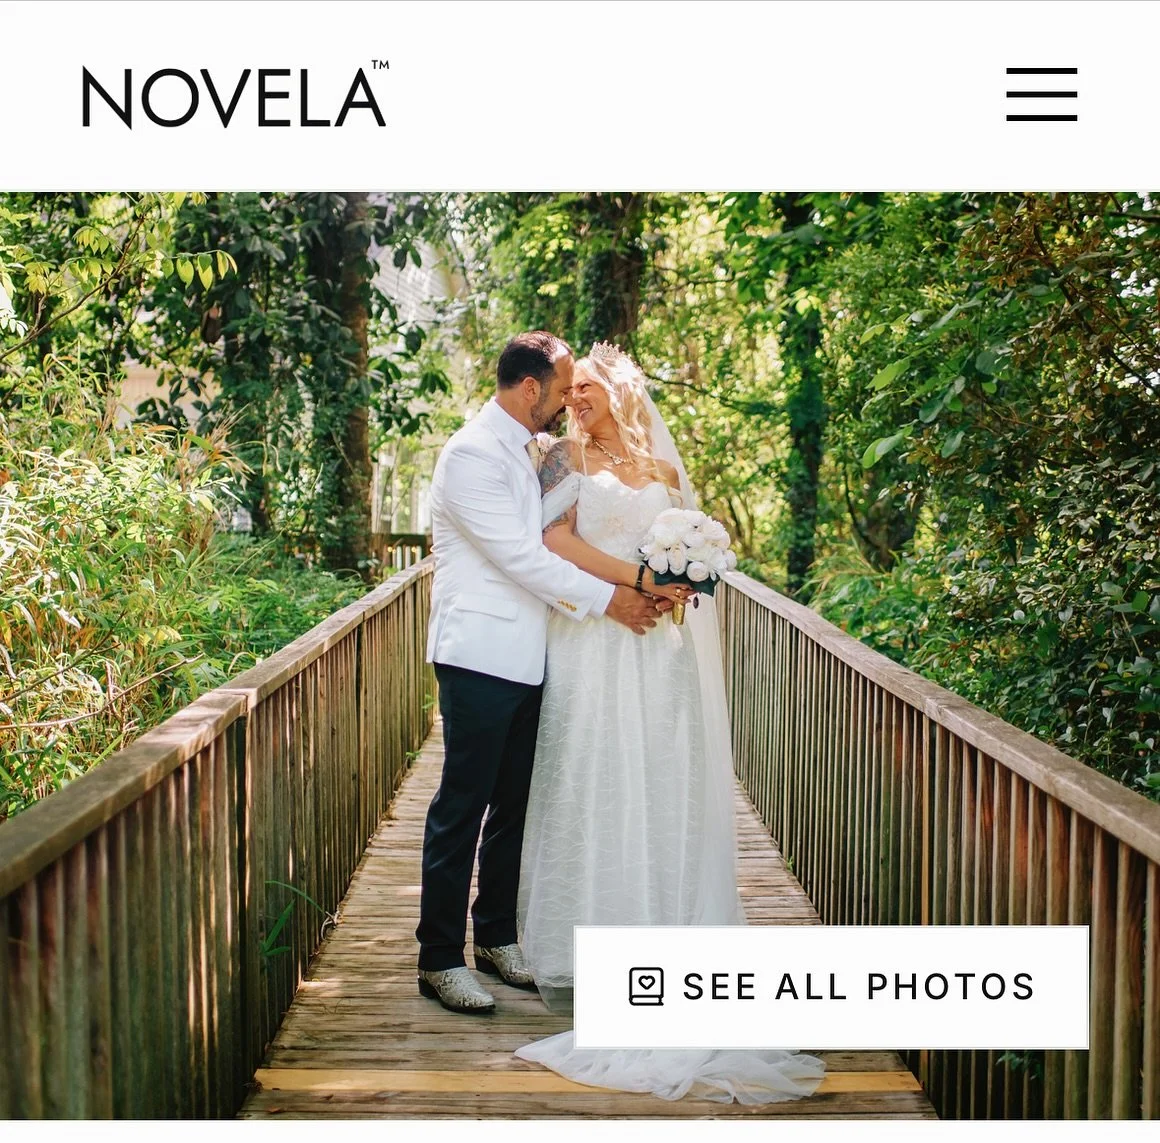This screenshot has width=1160, height=1143.
Task: Click the heart album icon
Action: 646,986
